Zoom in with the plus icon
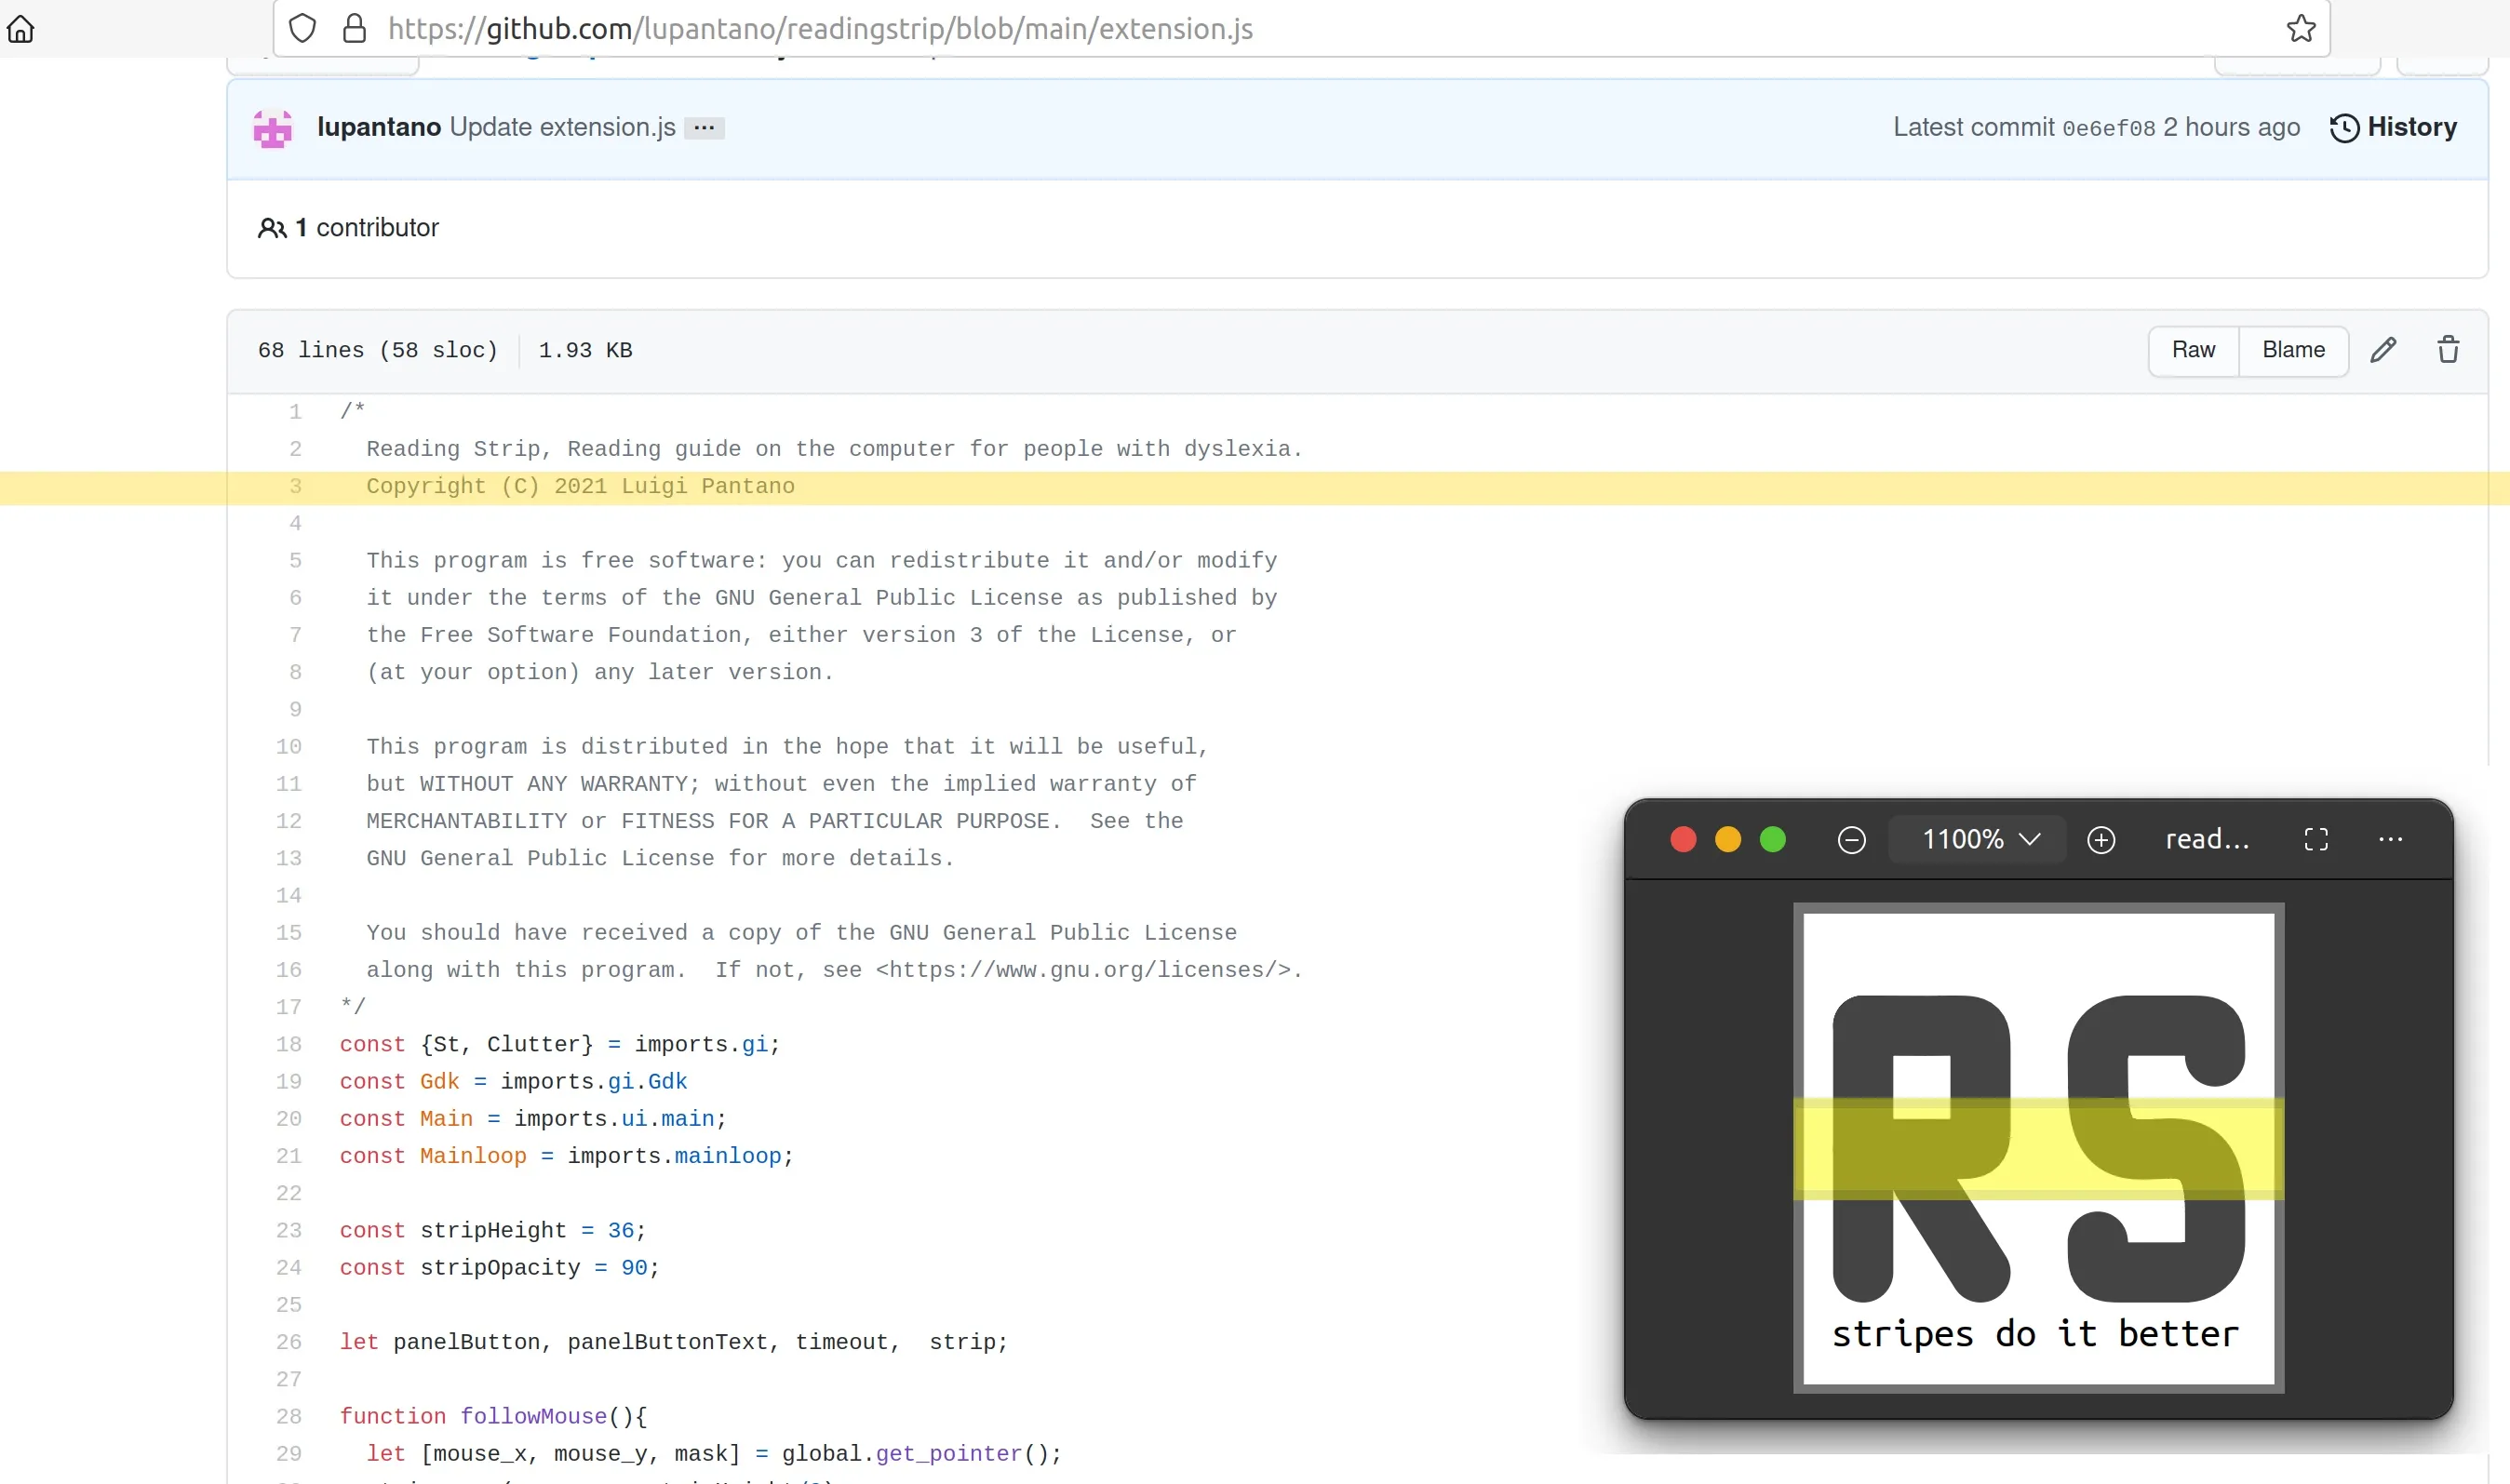 pyautogui.click(x=2101, y=840)
